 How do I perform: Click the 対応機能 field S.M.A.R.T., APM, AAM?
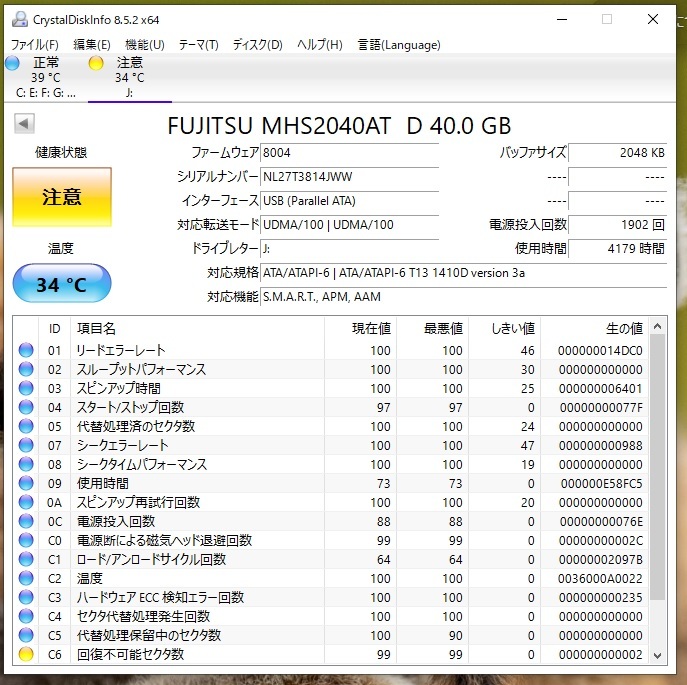pos(463,297)
